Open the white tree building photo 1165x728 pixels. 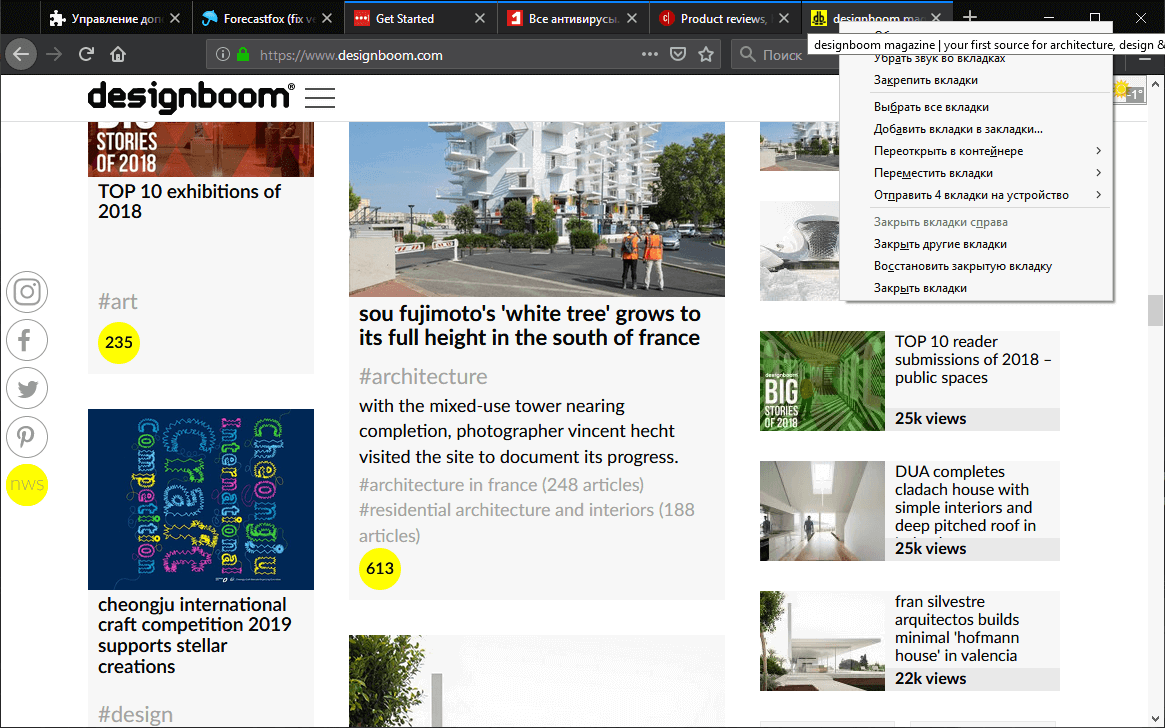[536, 209]
